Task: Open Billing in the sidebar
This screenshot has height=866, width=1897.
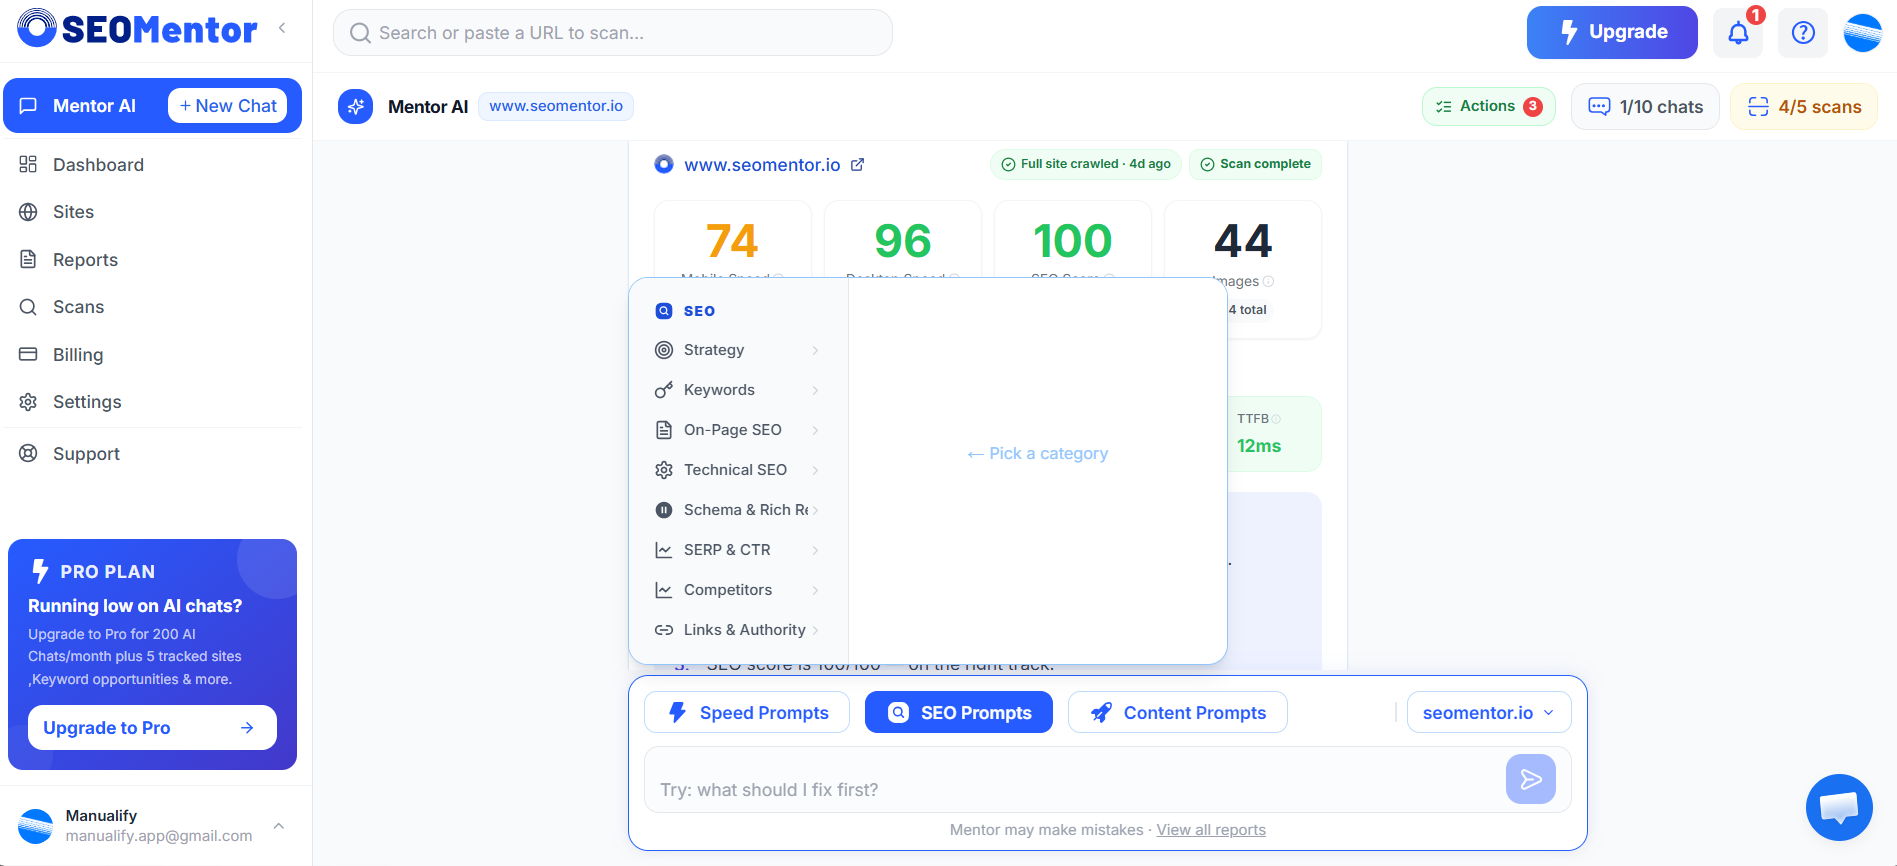Action: pos(152,355)
